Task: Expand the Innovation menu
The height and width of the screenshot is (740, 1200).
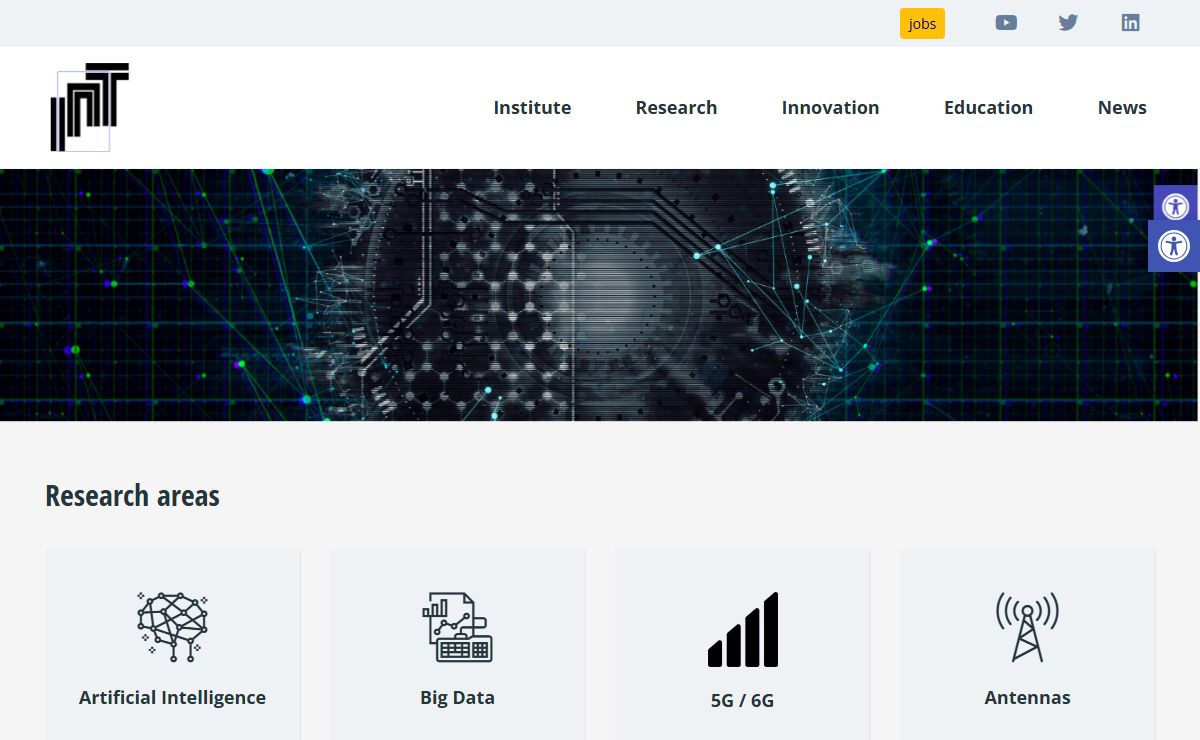Action: 830,108
